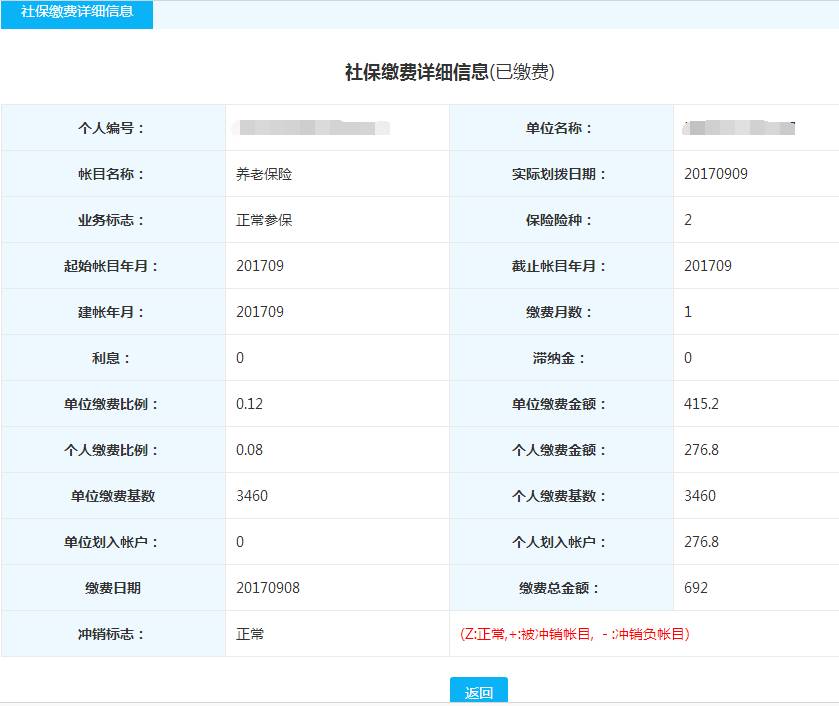Select the 个人缴费金额 value 276.8

[701, 450]
